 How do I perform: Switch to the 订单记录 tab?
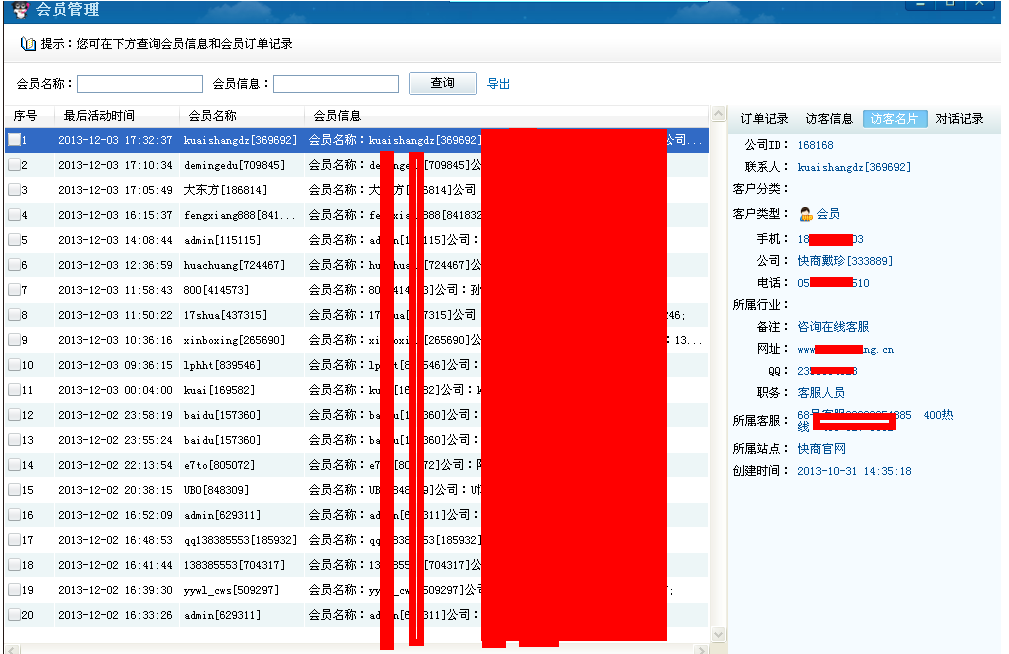[x=764, y=119]
